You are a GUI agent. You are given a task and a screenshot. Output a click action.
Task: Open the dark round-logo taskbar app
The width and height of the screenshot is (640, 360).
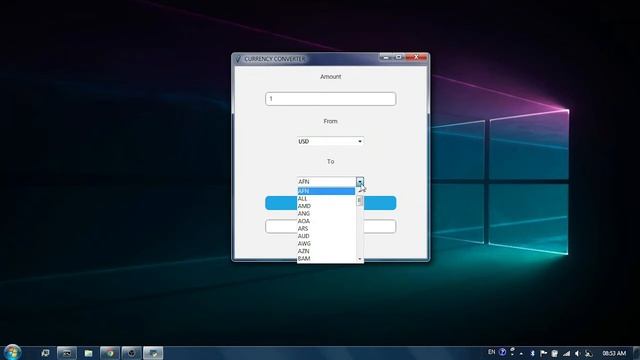(x=131, y=353)
